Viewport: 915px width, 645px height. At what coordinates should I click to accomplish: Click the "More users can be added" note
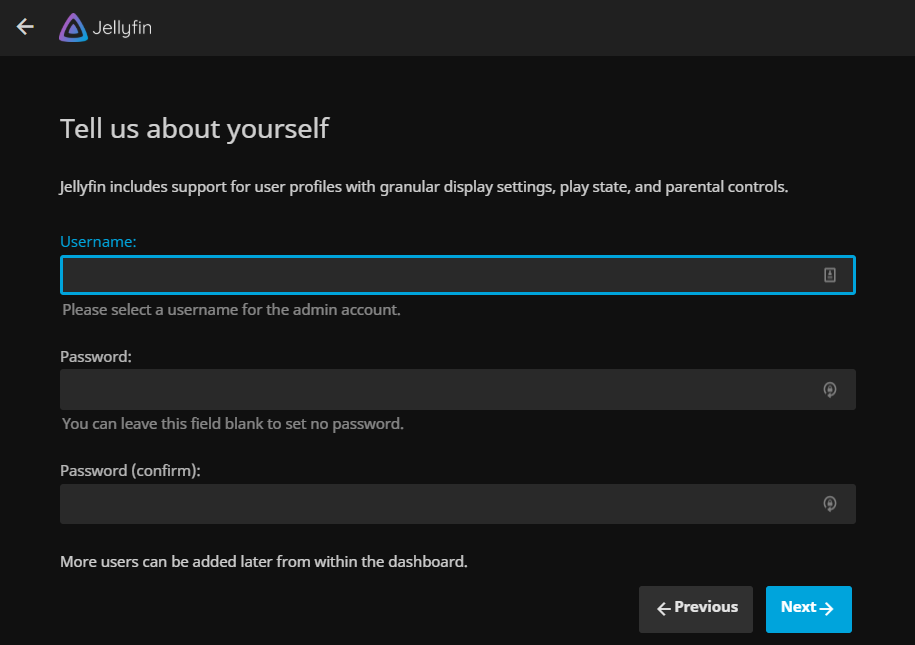(264, 562)
